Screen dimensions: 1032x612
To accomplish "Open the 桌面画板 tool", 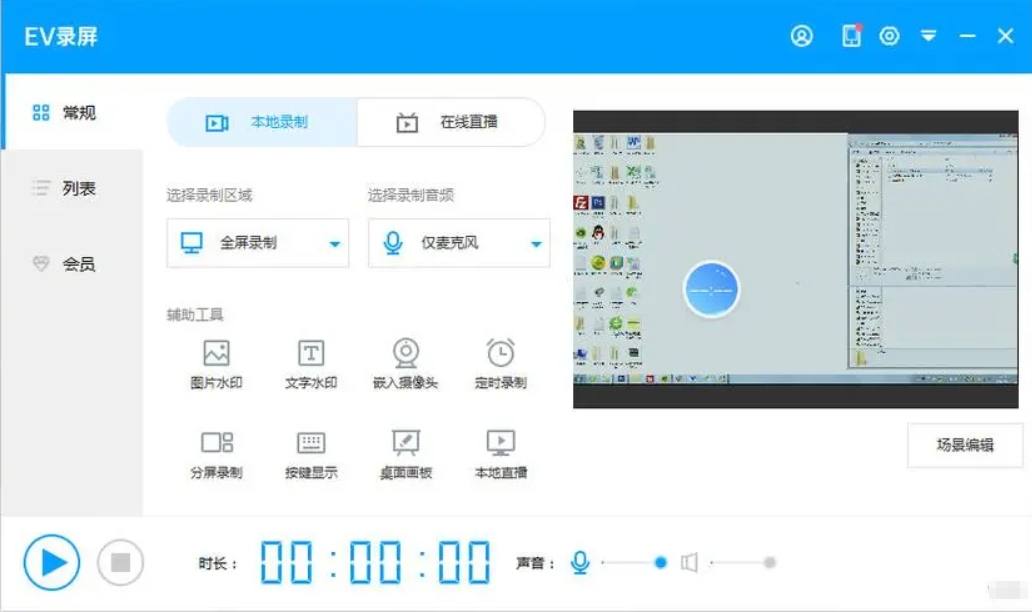I will click(405, 455).
